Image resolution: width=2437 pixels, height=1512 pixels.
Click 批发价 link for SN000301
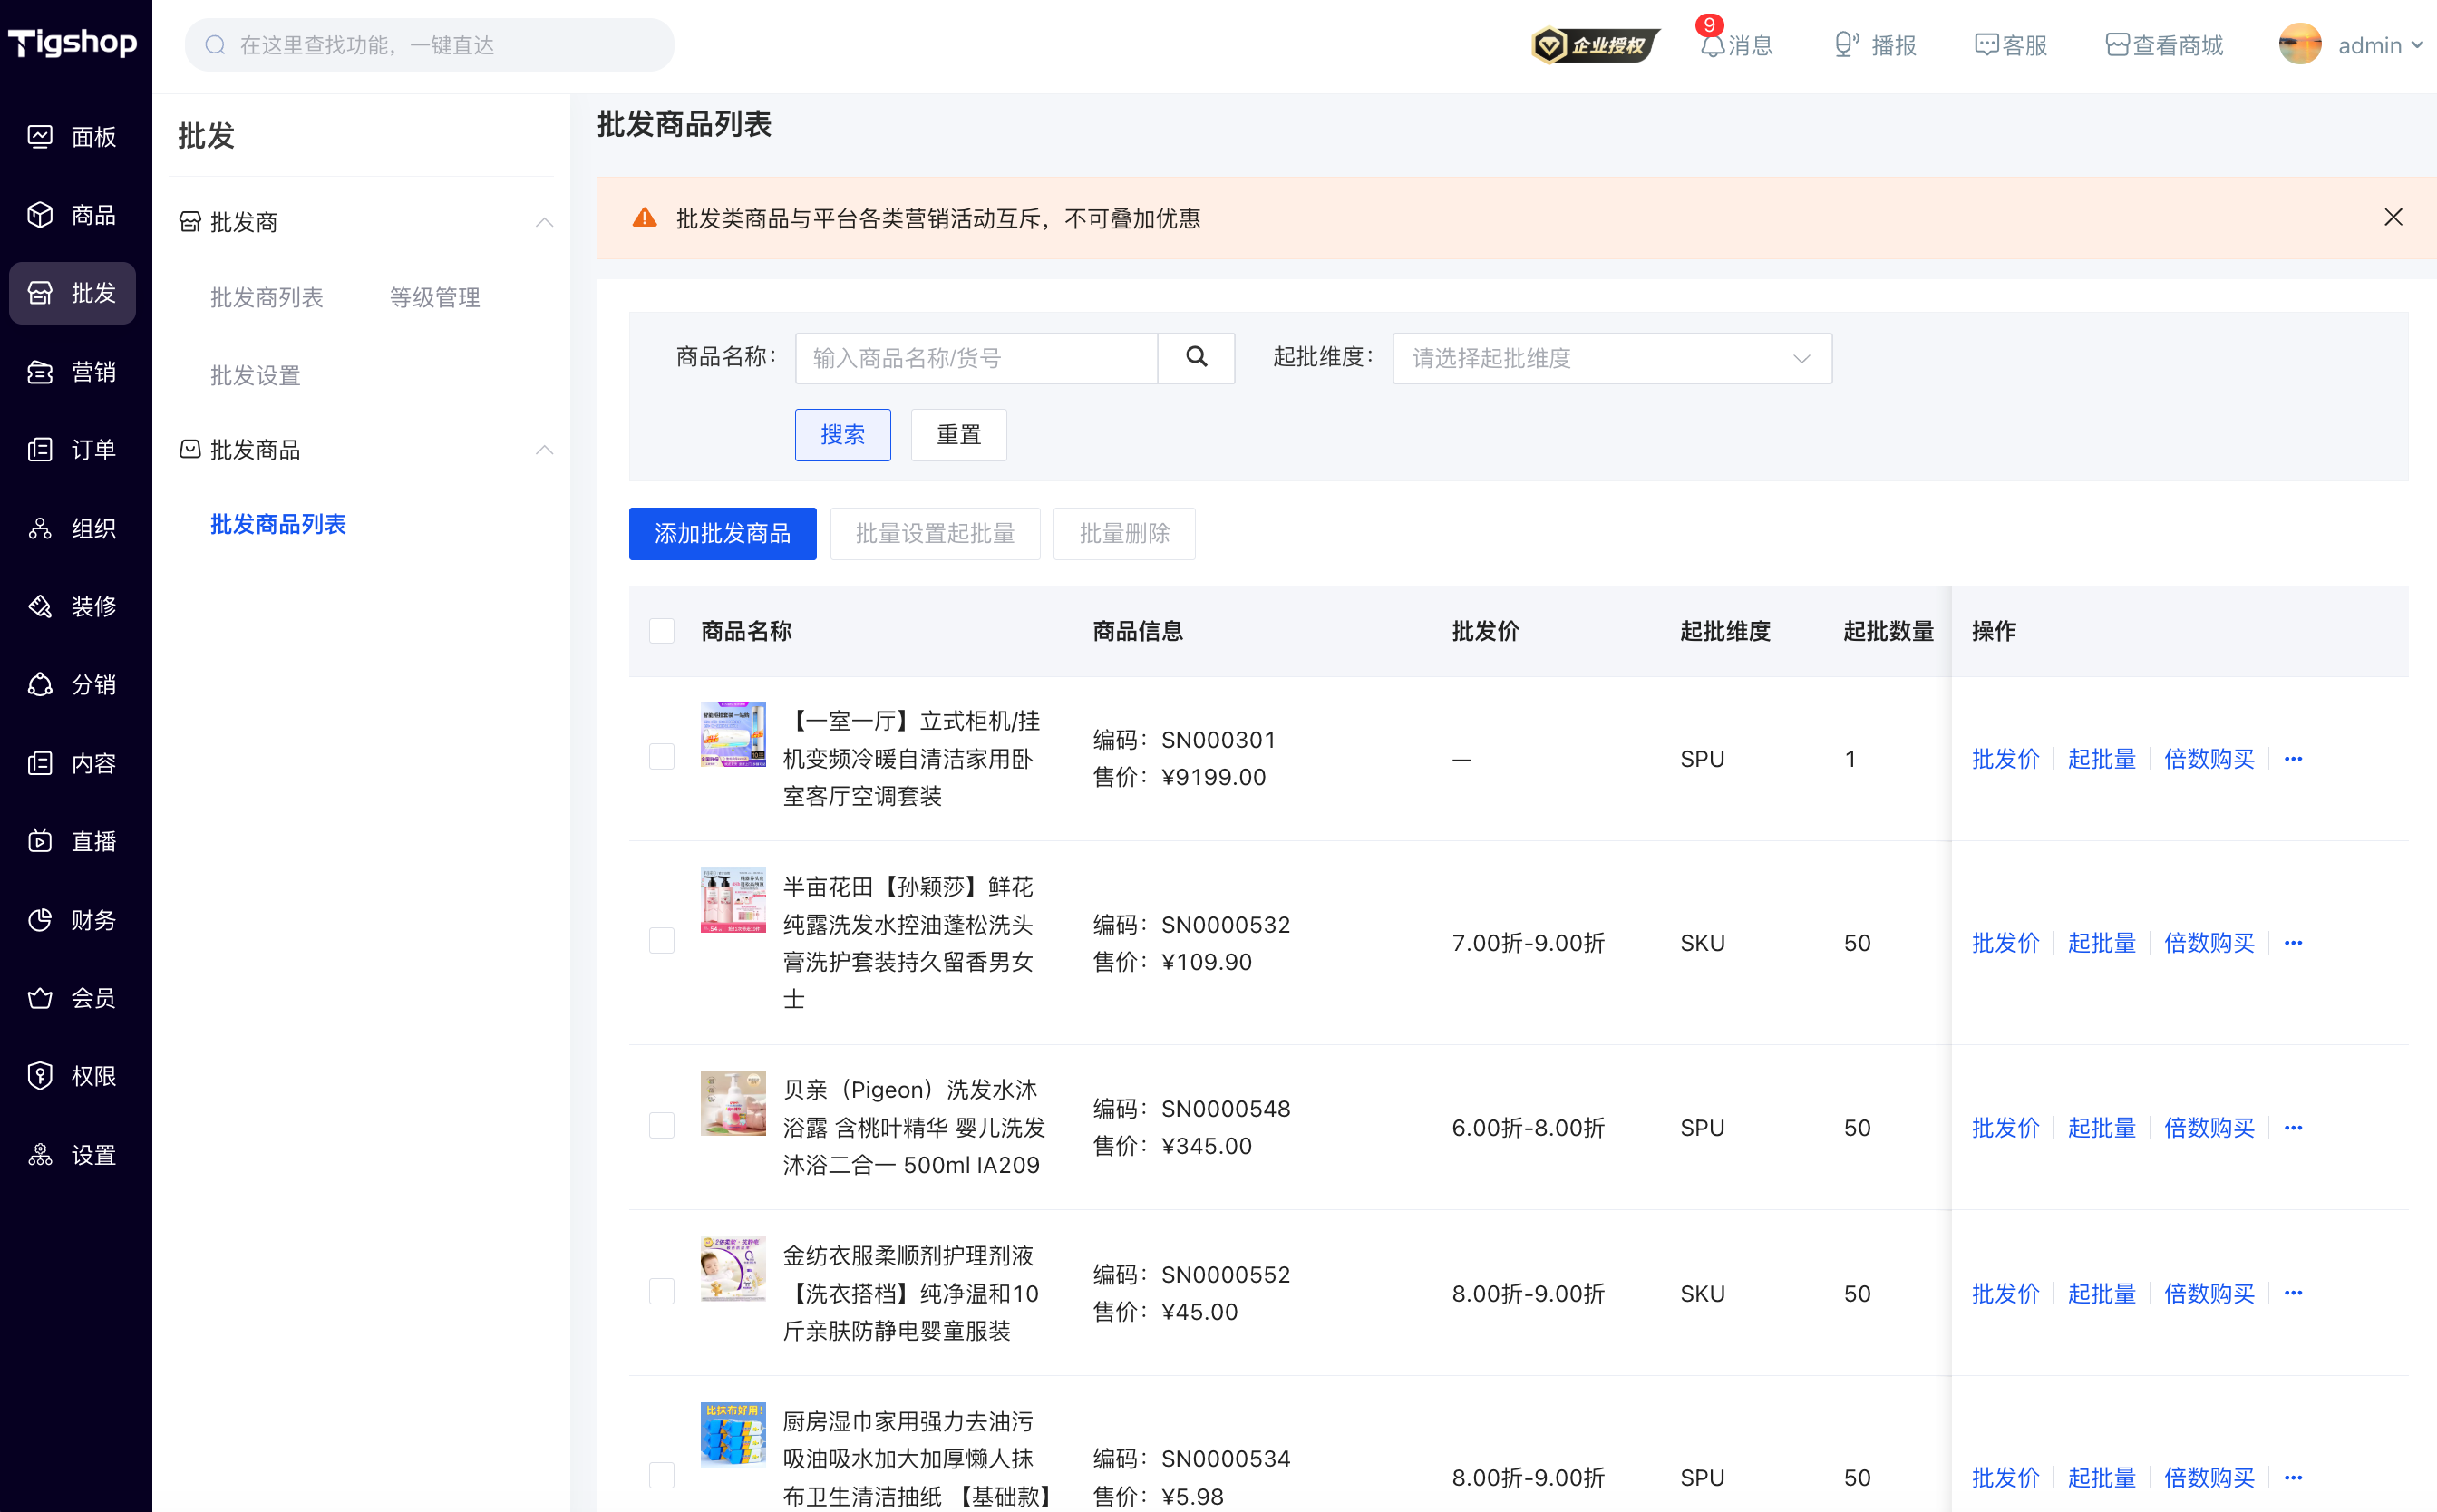click(2005, 759)
